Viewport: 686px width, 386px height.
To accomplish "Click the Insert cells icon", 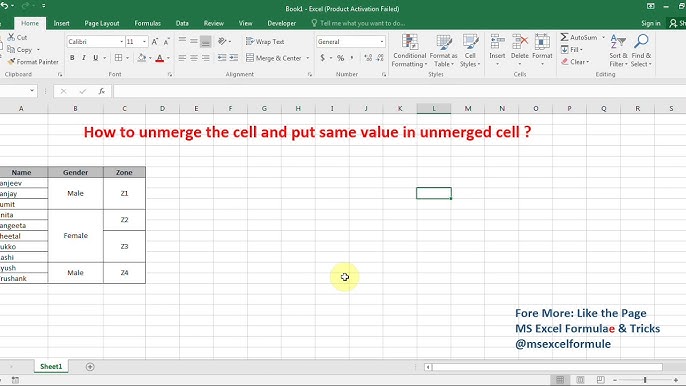I will (x=497, y=42).
